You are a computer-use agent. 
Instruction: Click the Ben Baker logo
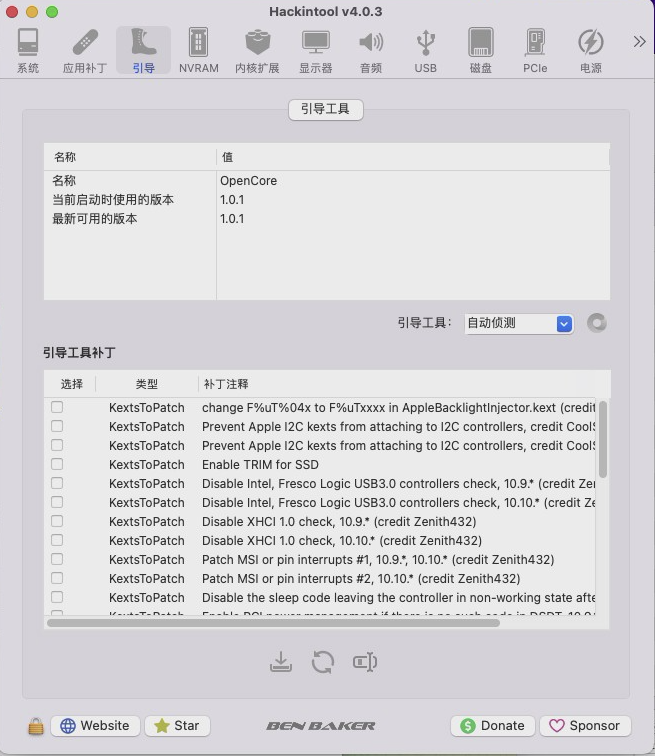coord(321,726)
